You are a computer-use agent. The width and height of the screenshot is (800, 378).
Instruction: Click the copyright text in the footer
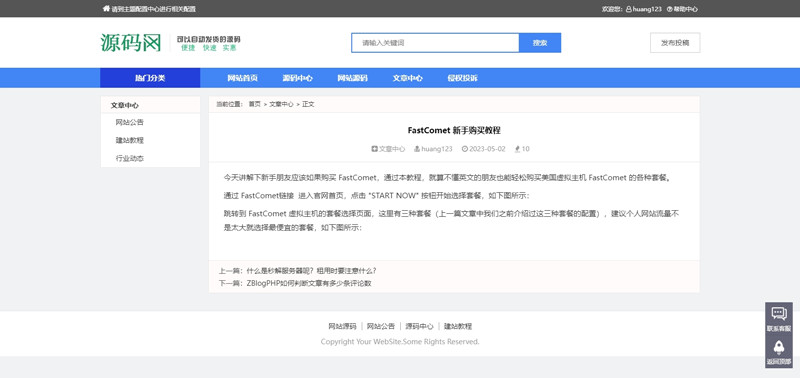pos(400,342)
